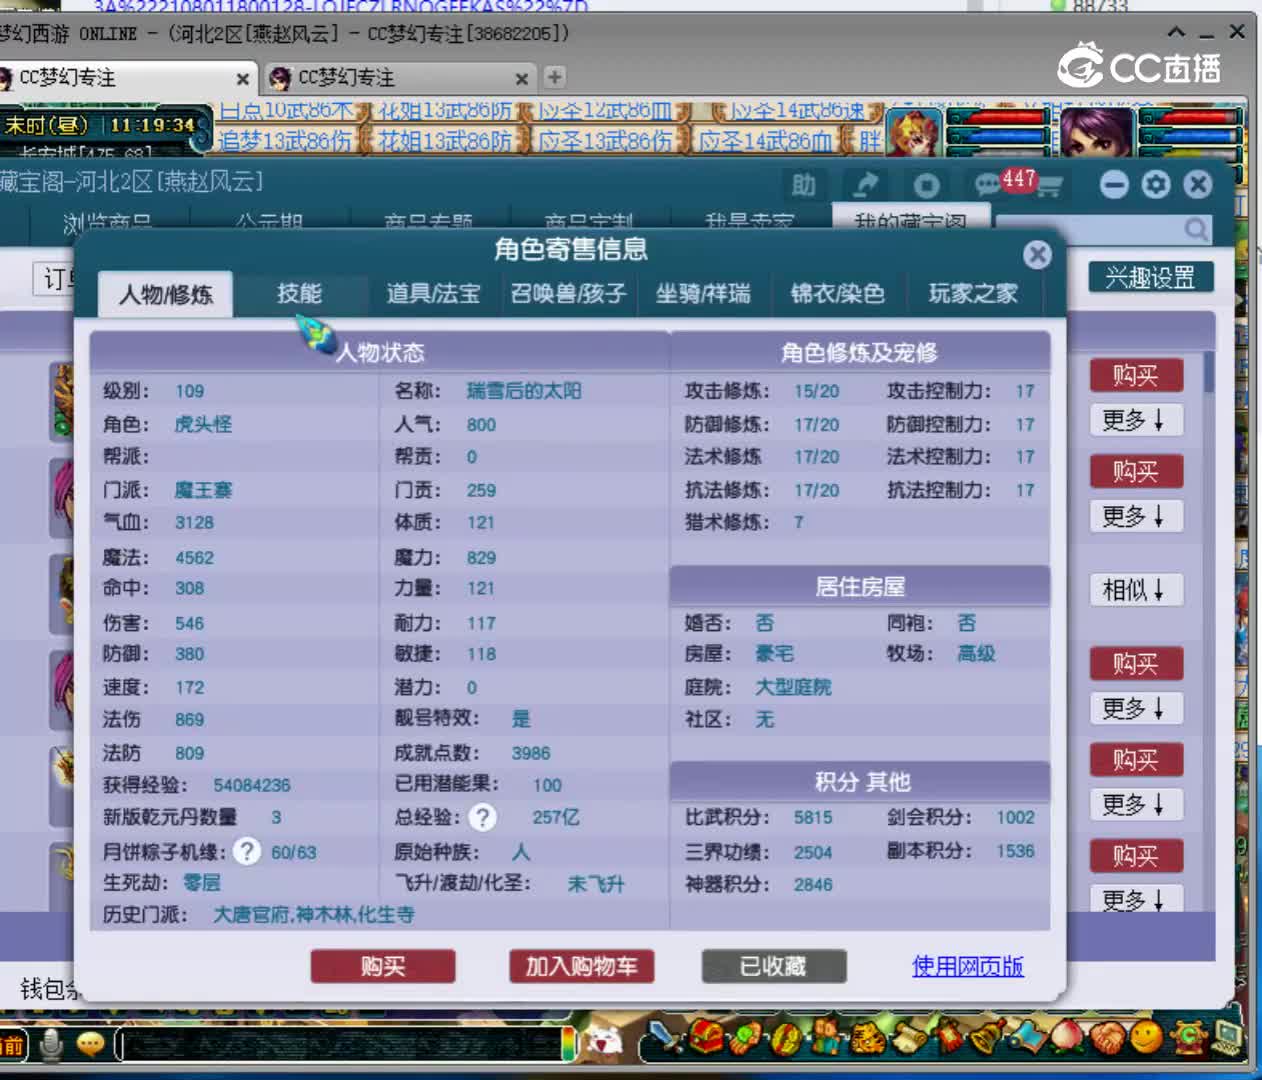
Task: Click the green give-hand icon in bottom toolbar
Action: point(745,1037)
